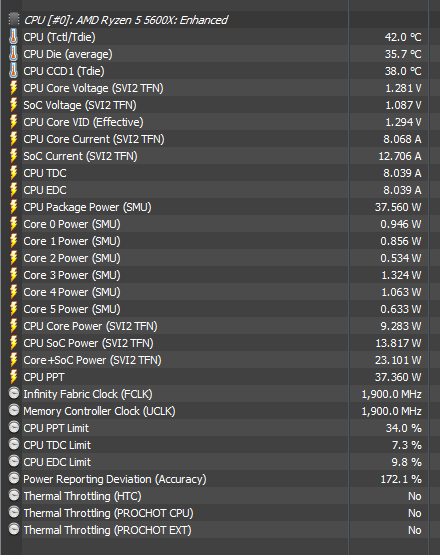Click the 42.0 °C temperature value

(x=403, y=37)
